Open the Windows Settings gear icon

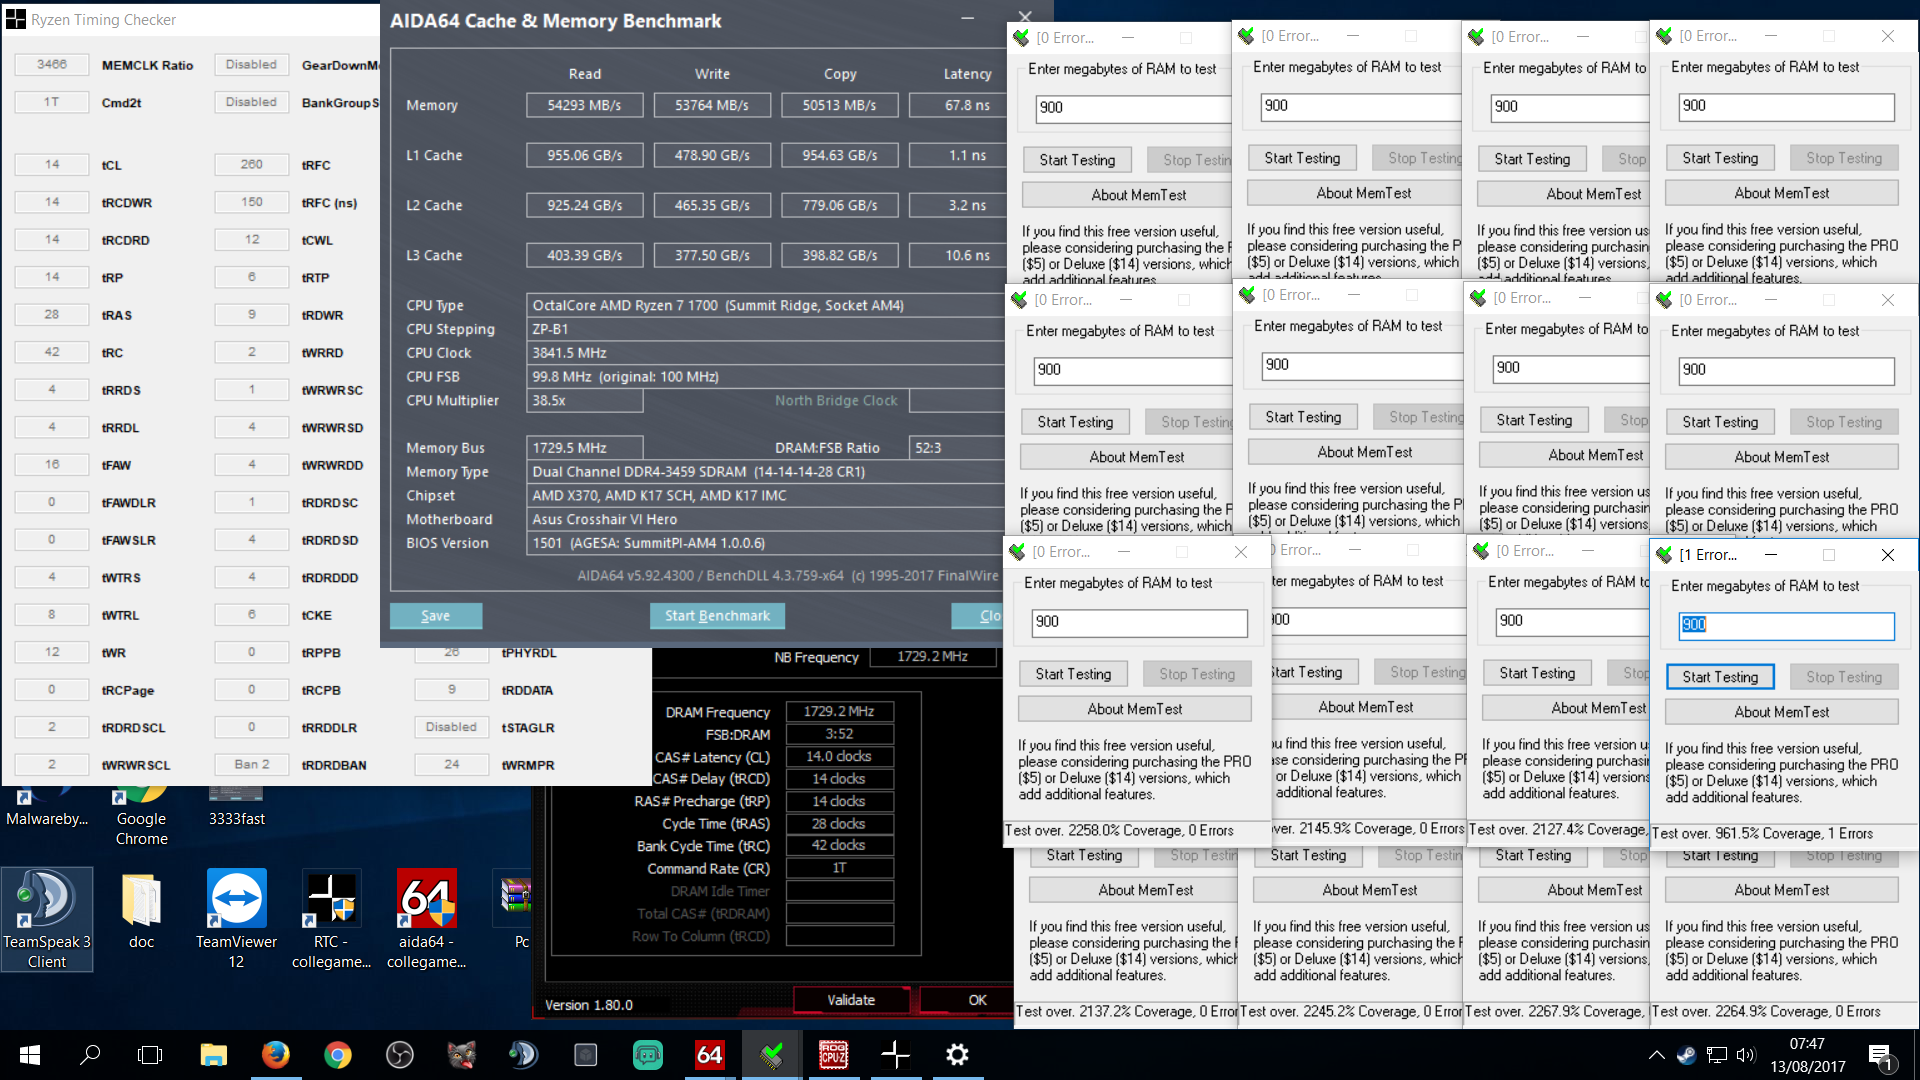coord(957,1054)
